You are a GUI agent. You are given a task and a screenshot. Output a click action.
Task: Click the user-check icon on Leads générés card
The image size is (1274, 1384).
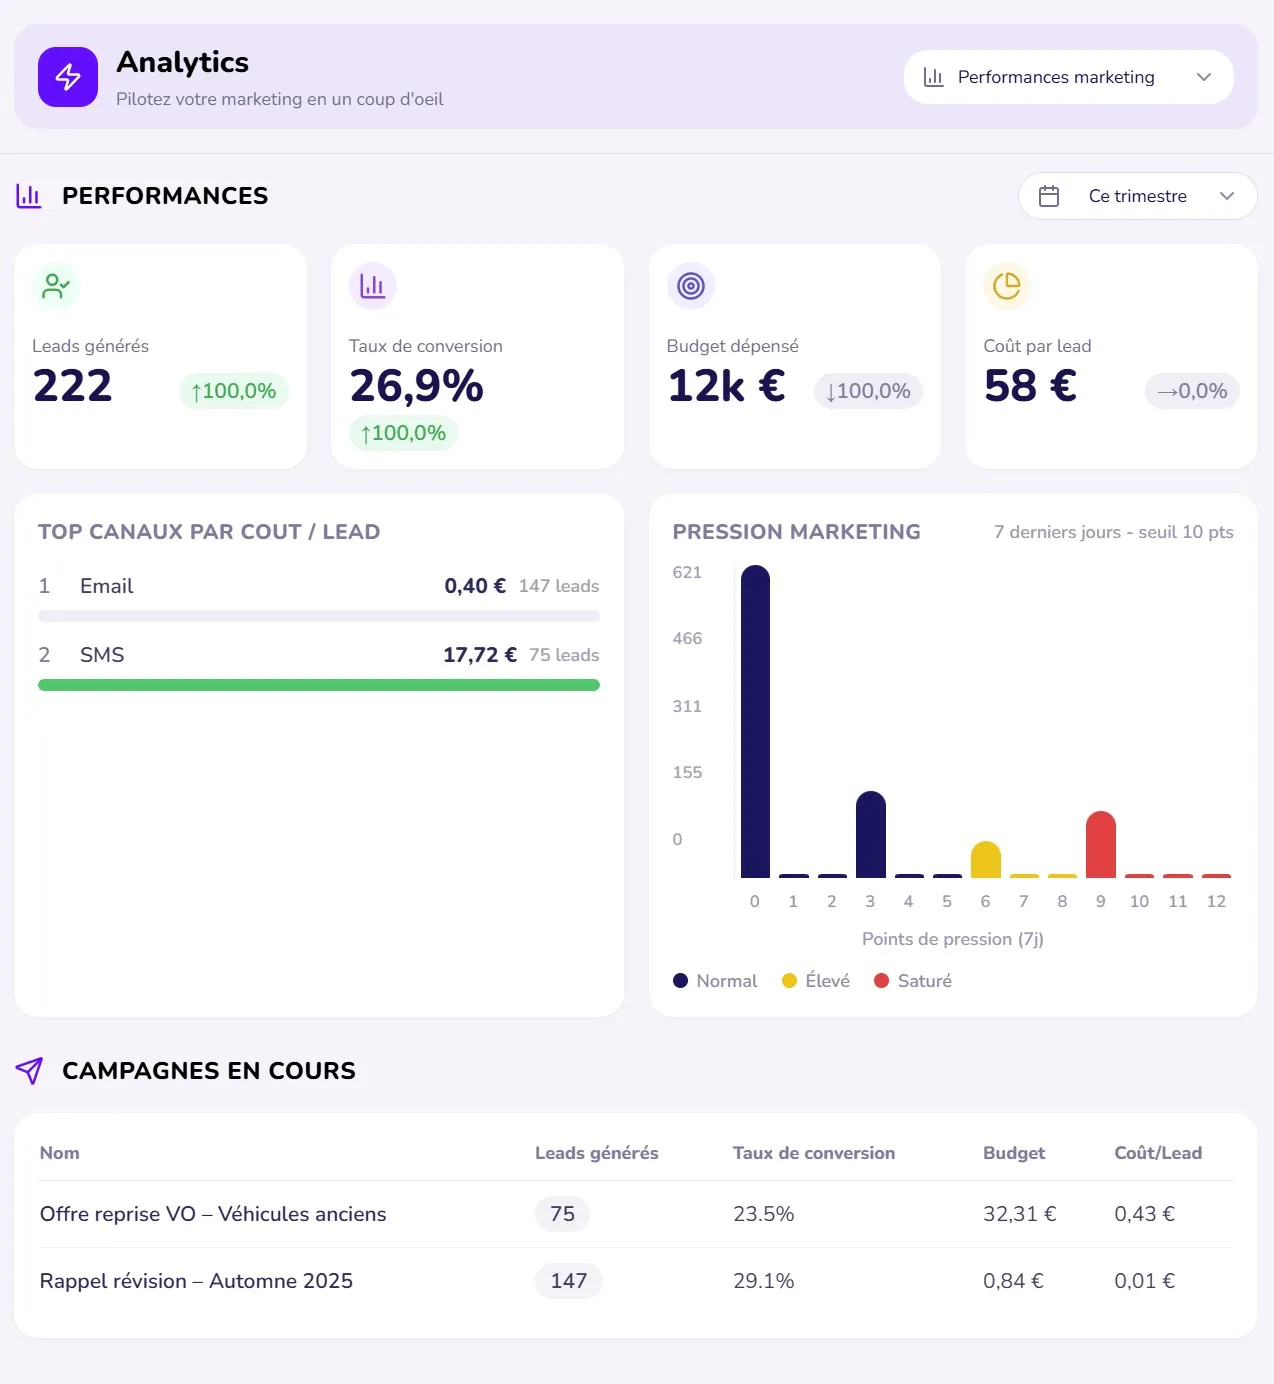coord(56,286)
